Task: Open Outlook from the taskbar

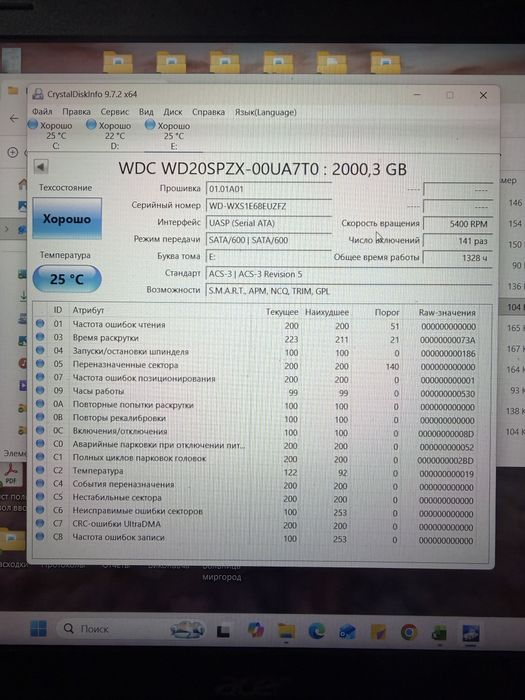Action: [347, 632]
